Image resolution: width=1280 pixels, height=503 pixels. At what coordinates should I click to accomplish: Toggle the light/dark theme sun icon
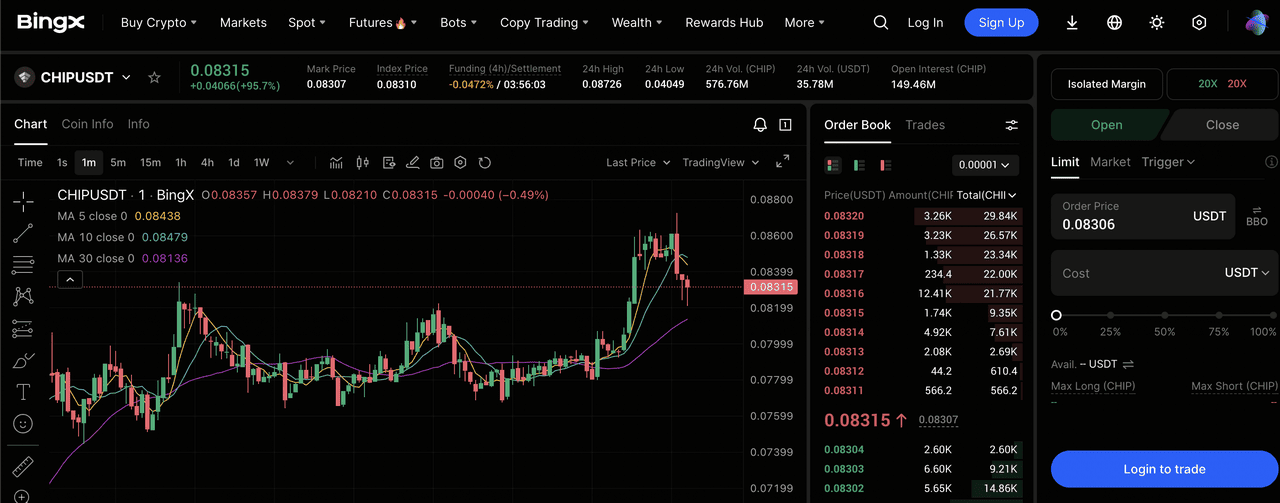pos(1157,22)
